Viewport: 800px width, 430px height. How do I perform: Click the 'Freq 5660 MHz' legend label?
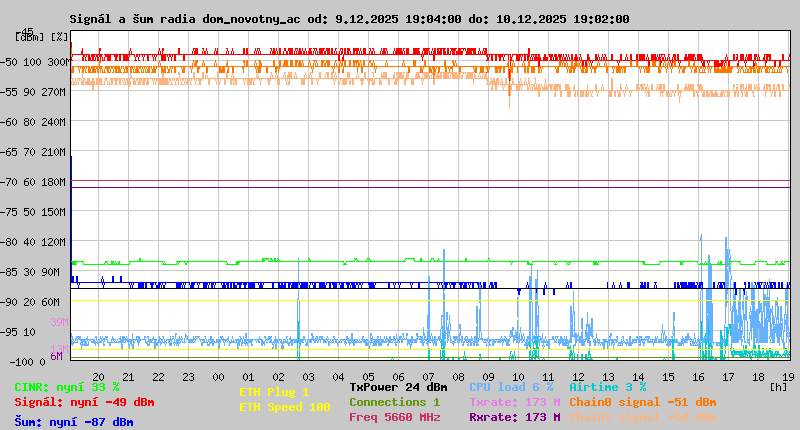[x=394, y=417]
